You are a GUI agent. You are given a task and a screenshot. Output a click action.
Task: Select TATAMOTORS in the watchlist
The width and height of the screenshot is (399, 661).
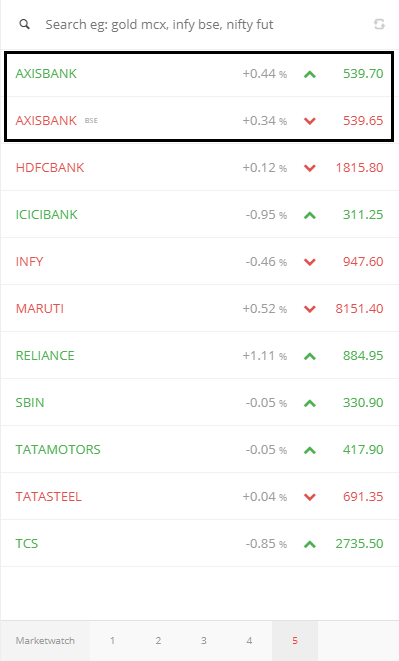click(x=58, y=449)
